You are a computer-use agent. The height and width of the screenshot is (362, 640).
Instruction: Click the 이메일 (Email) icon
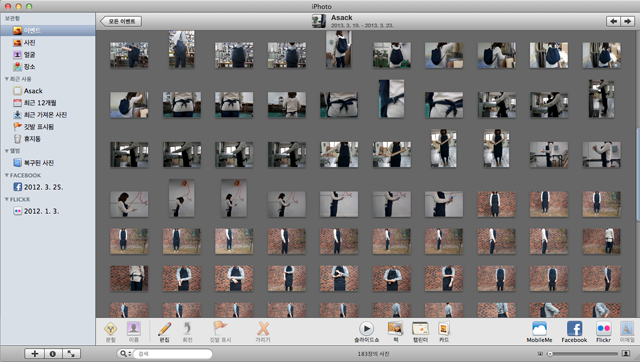point(627,329)
